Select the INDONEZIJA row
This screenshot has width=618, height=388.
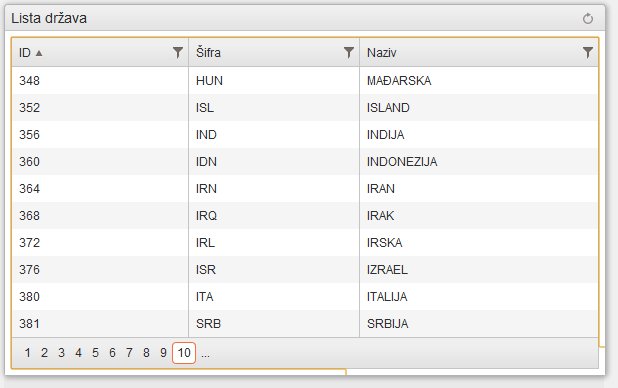click(x=305, y=162)
